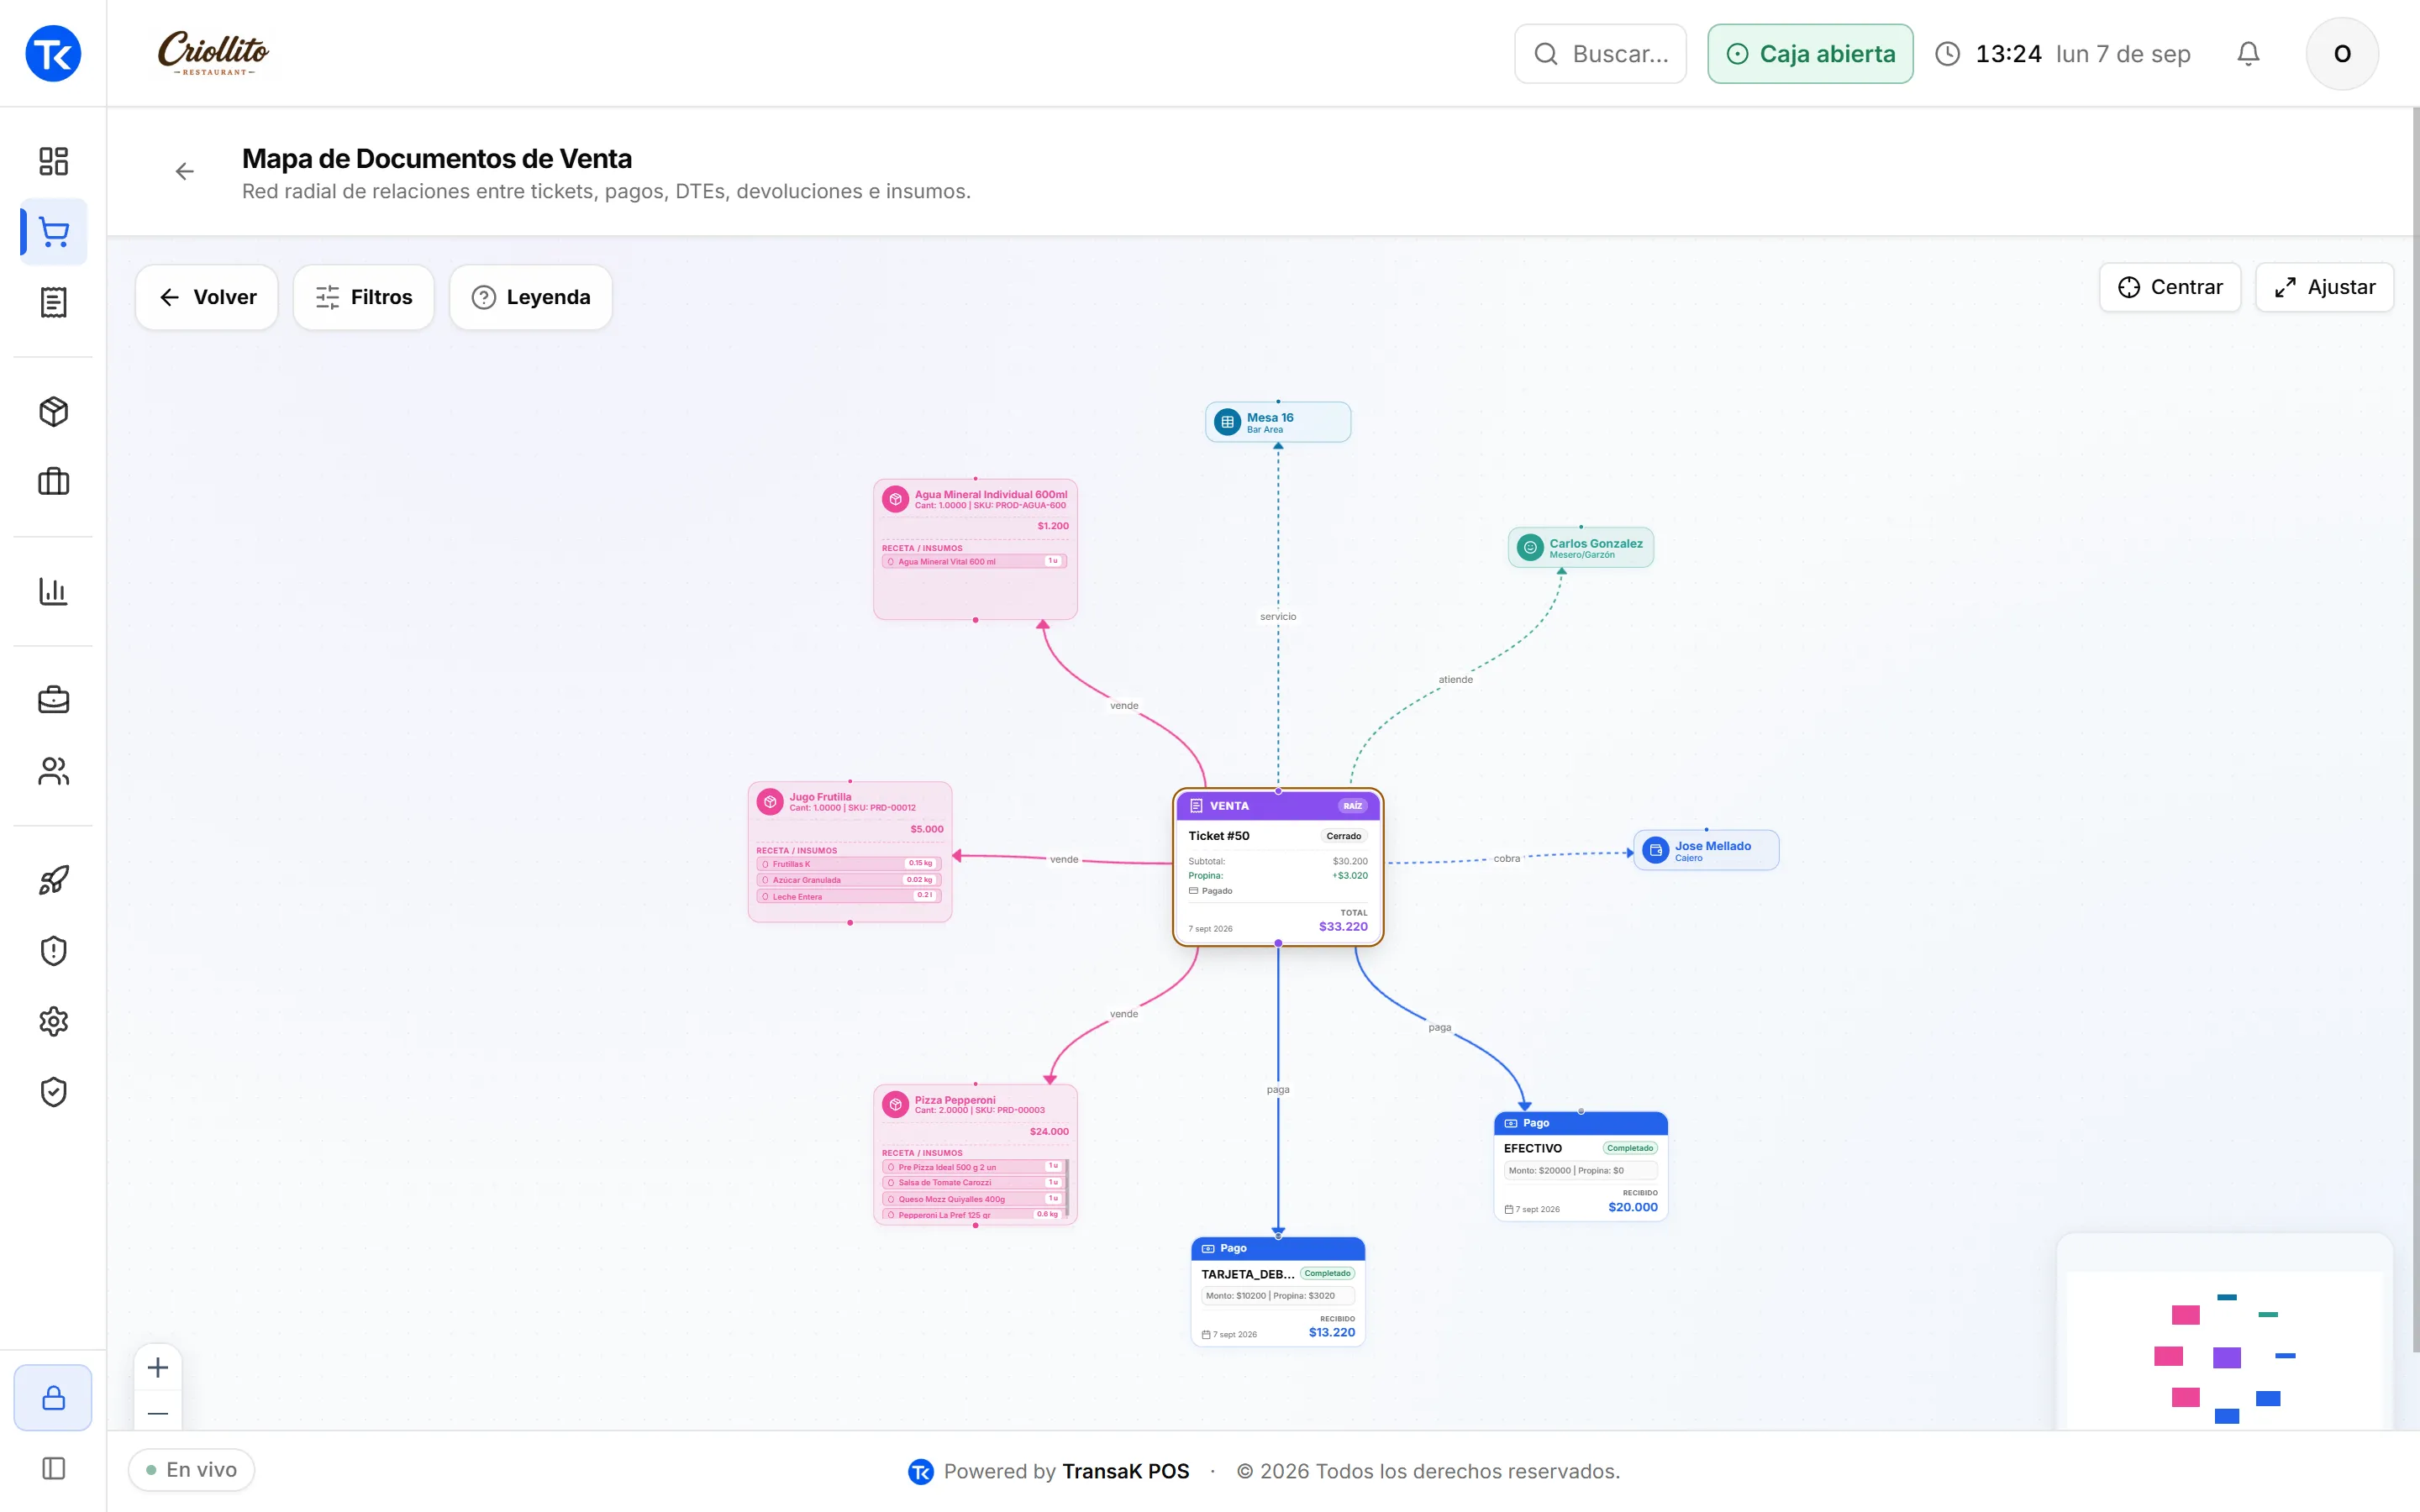Click the shield check icon in sidebar
This screenshot has width=2420, height=1512.
pyautogui.click(x=53, y=1091)
